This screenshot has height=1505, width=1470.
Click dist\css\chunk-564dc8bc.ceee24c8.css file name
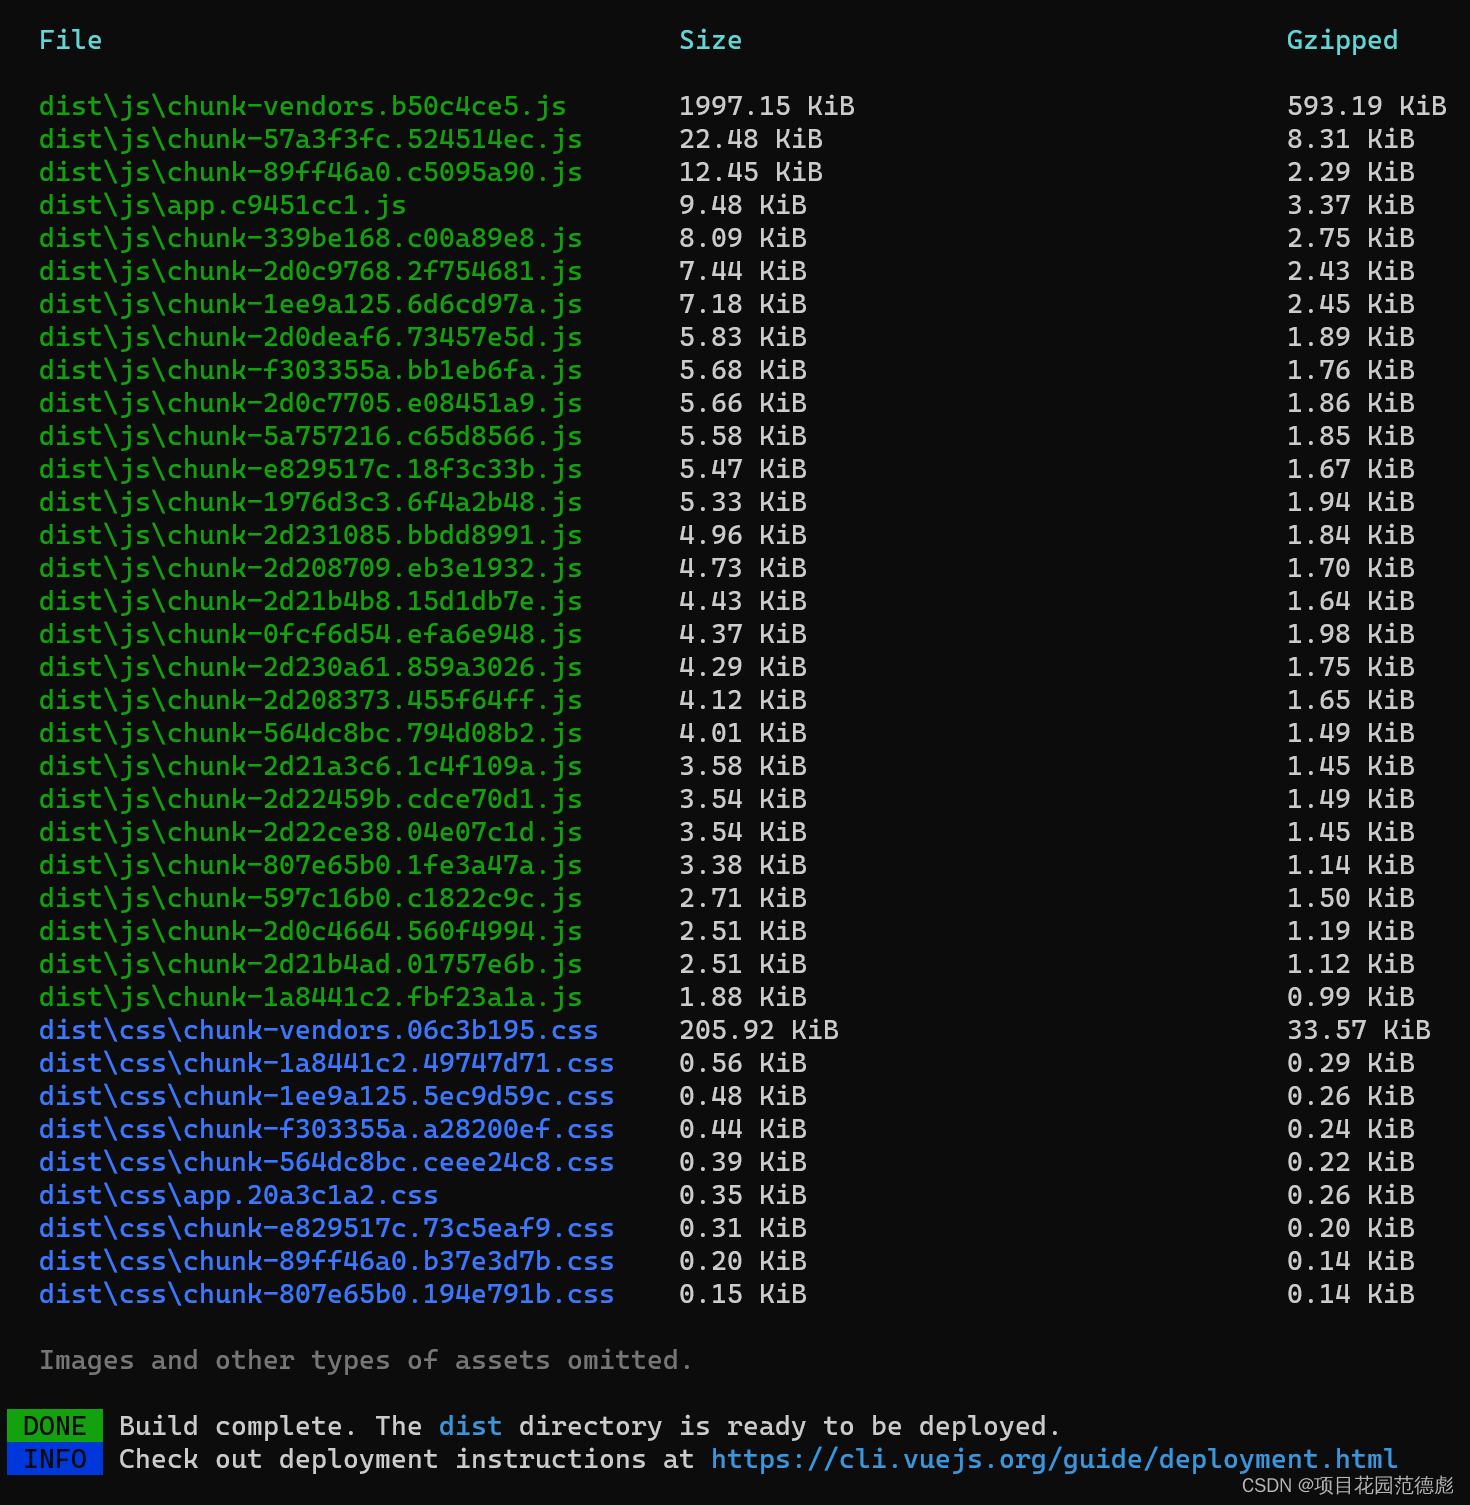(x=327, y=1162)
